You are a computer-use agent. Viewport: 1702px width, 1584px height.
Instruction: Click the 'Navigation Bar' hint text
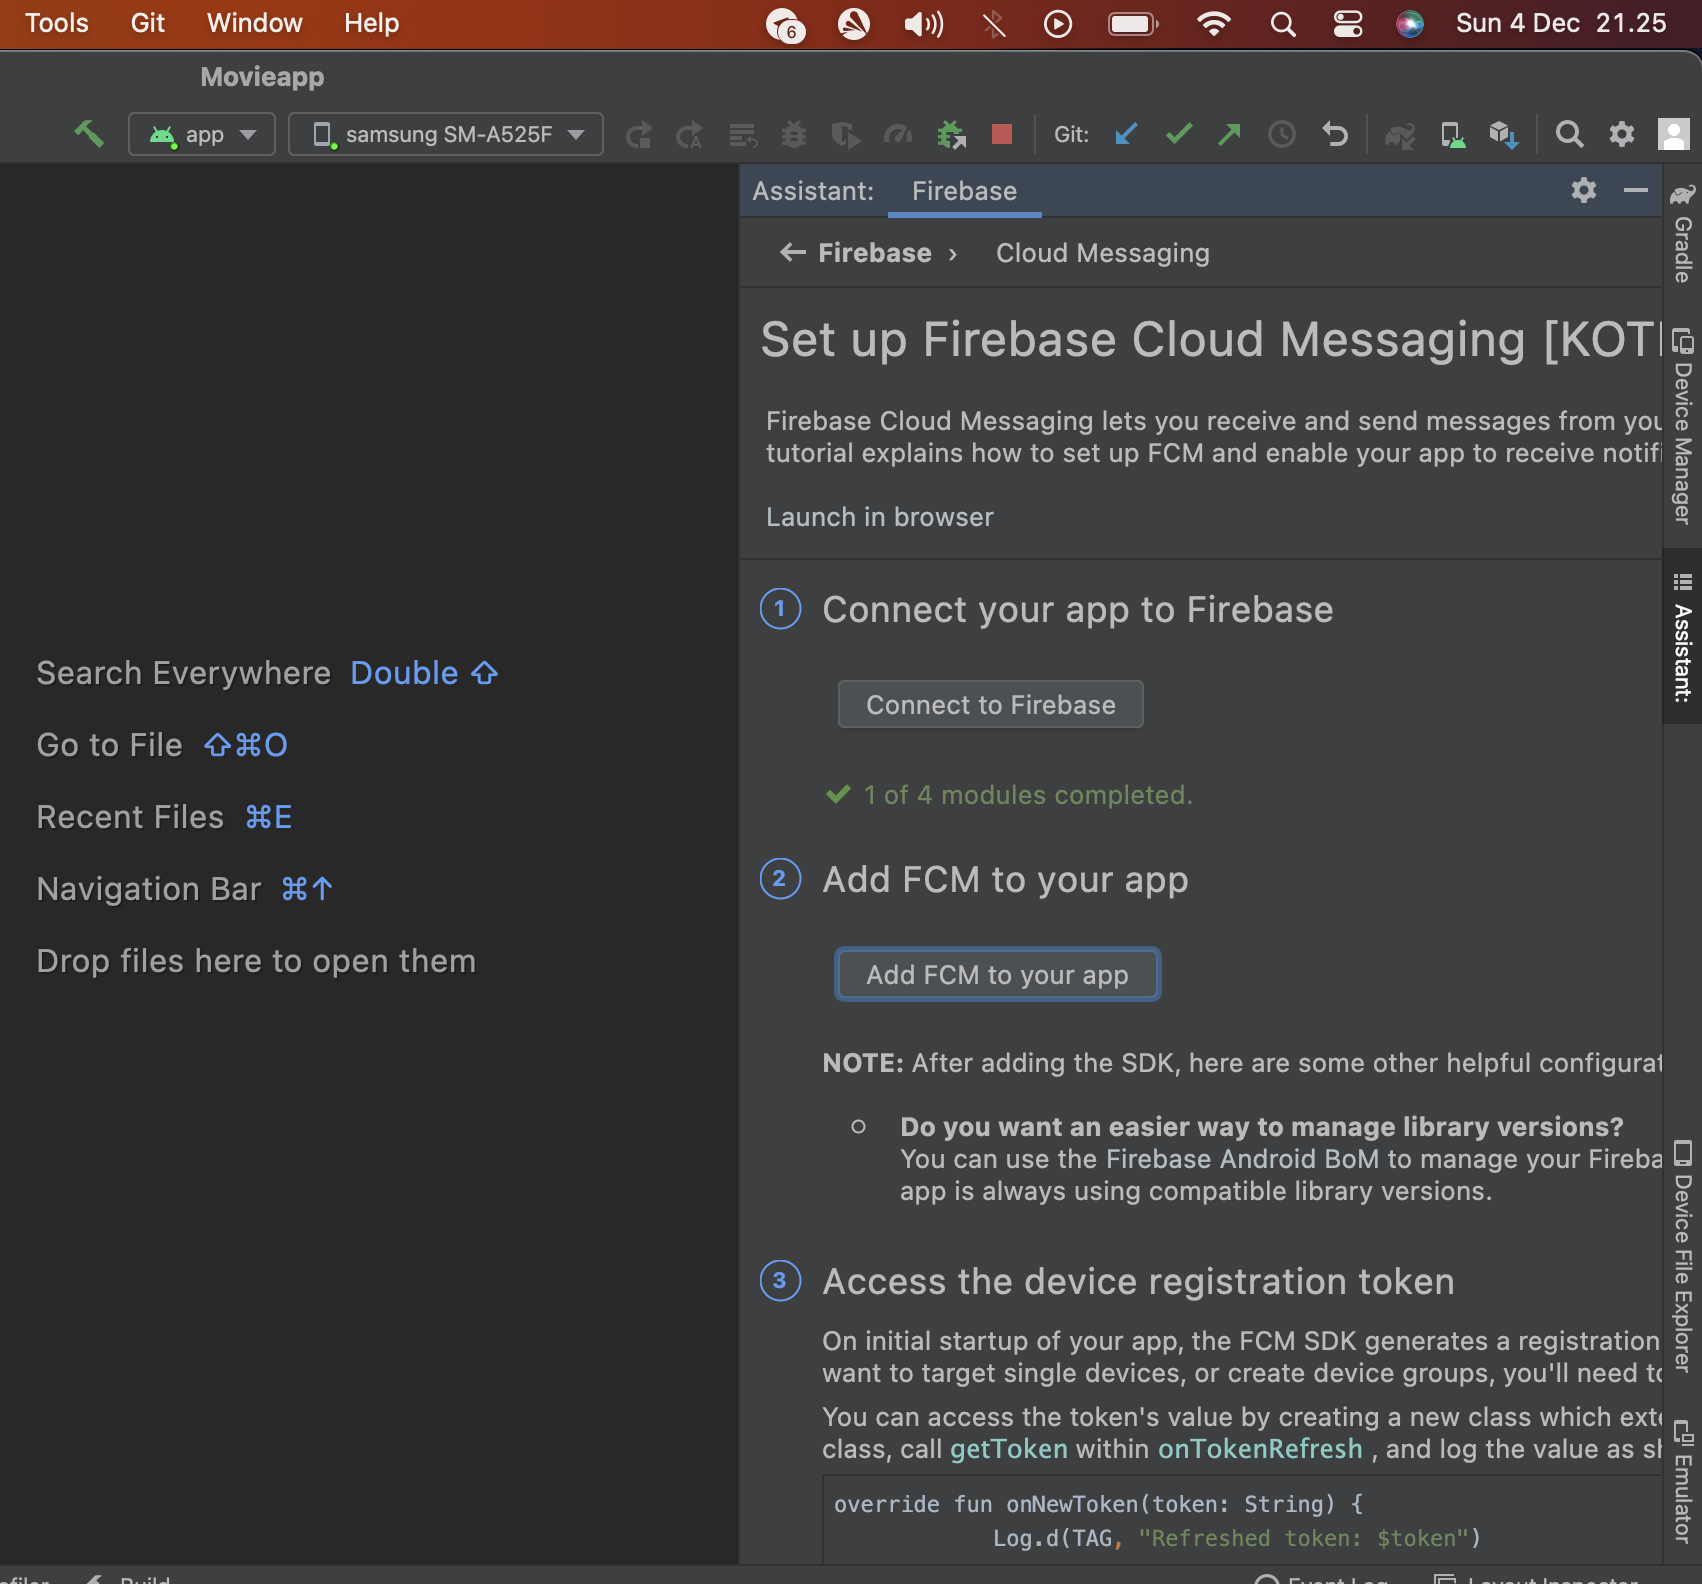(x=148, y=889)
